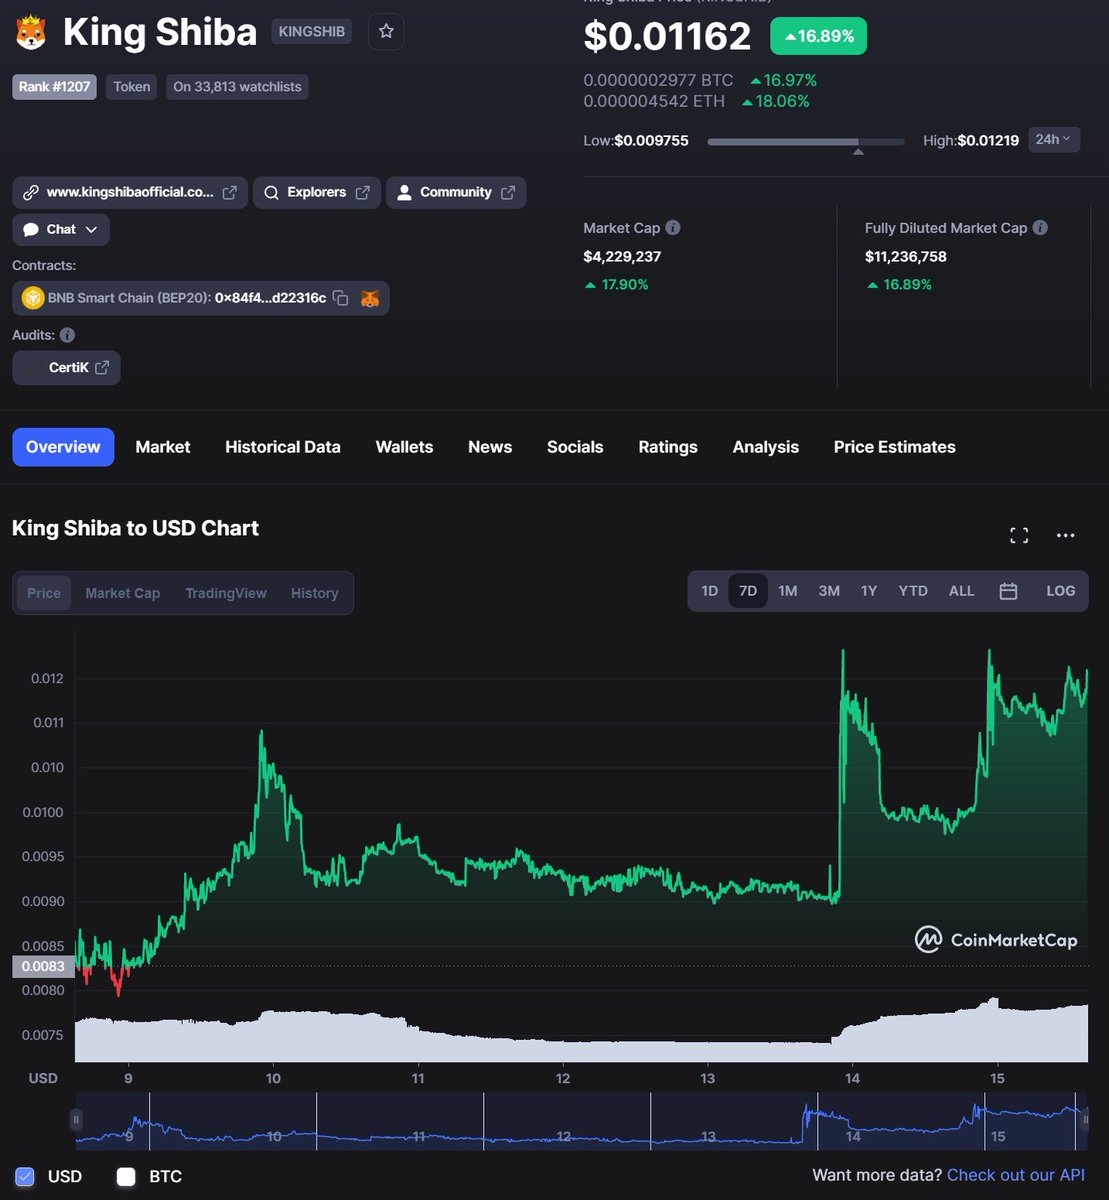Open the chart in fullscreen mode
The image size is (1109, 1200).
[x=1019, y=535]
